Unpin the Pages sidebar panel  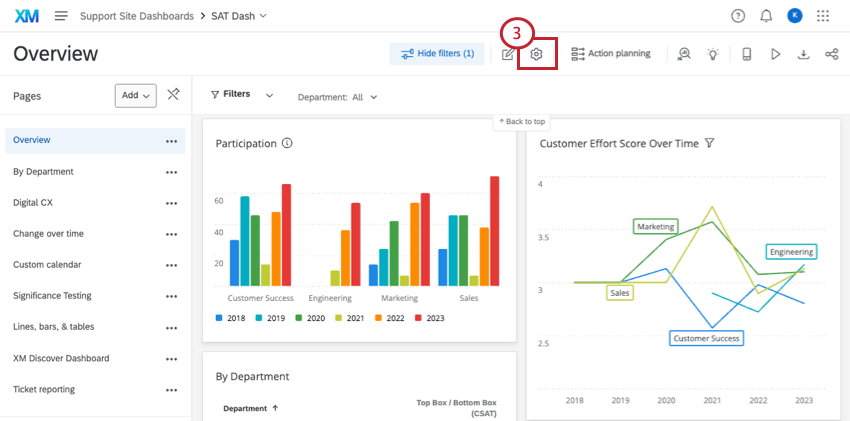pyautogui.click(x=174, y=95)
